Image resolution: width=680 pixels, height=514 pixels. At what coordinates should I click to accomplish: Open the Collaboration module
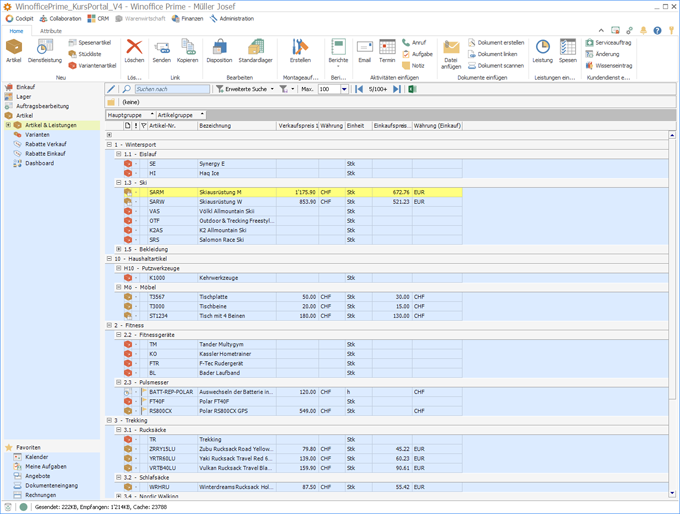click(x=61, y=19)
